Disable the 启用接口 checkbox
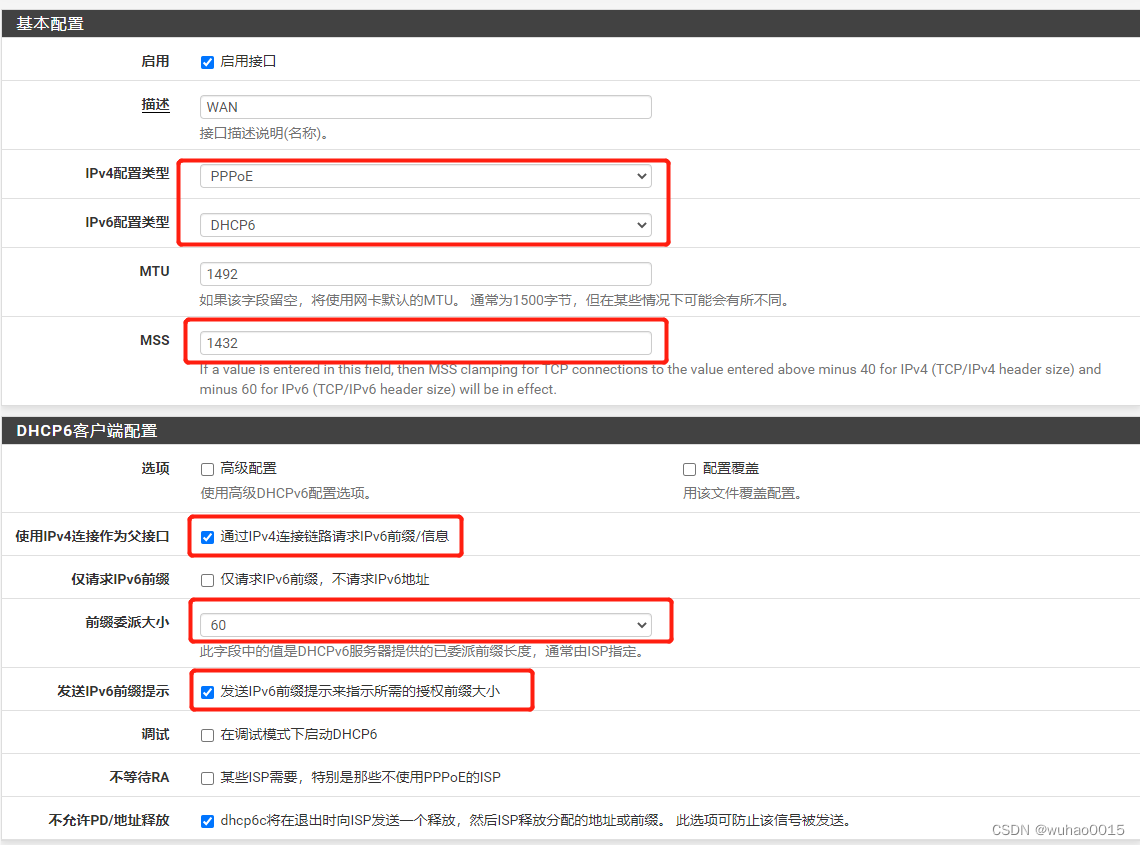Image resolution: width=1140 pixels, height=845 pixels. click(206, 61)
